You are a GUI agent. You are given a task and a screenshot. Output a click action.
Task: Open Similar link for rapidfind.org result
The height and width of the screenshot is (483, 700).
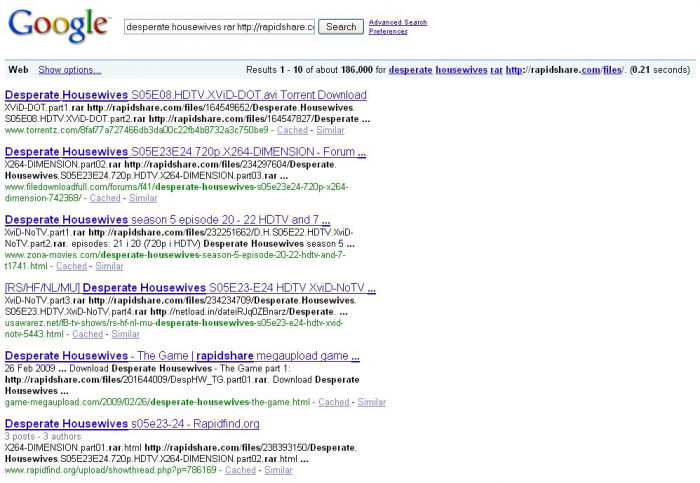coord(278,470)
